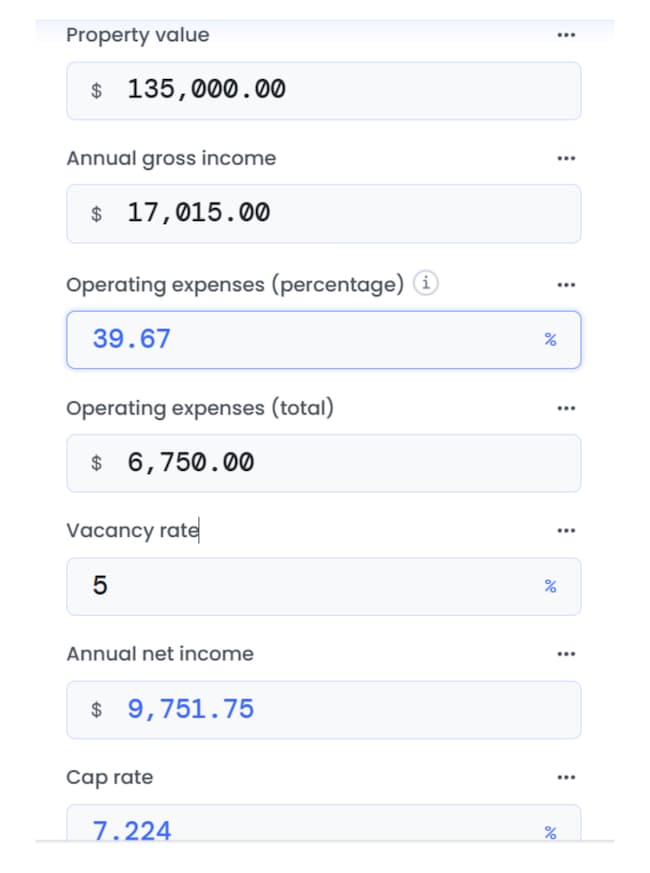Click the Vacancy rate label text
The width and height of the screenshot is (650, 873).
pyautogui.click(x=132, y=530)
